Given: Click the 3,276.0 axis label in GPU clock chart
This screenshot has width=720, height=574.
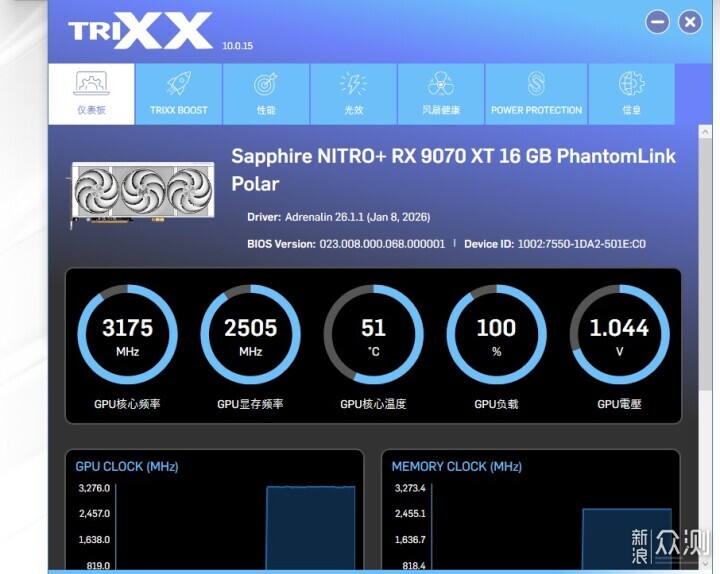Looking at the screenshot, I should click(x=94, y=488).
